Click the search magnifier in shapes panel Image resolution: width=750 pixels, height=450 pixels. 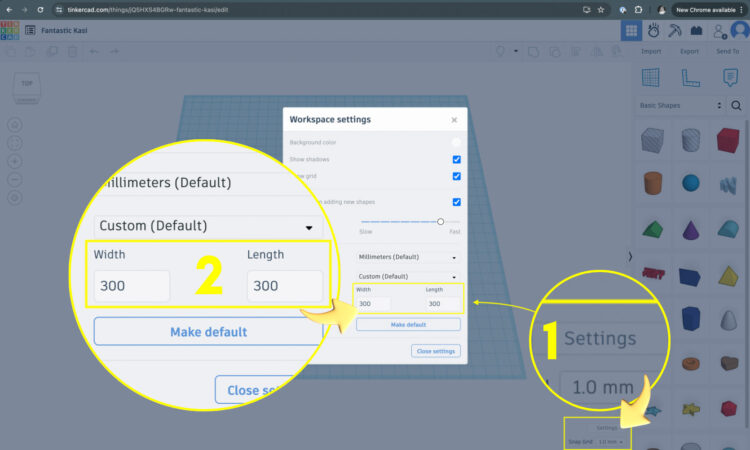pyautogui.click(x=737, y=105)
